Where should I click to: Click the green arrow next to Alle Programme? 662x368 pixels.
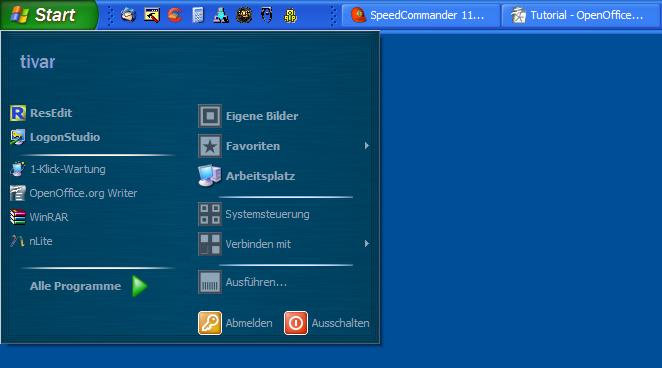pyautogui.click(x=139, y=286)
